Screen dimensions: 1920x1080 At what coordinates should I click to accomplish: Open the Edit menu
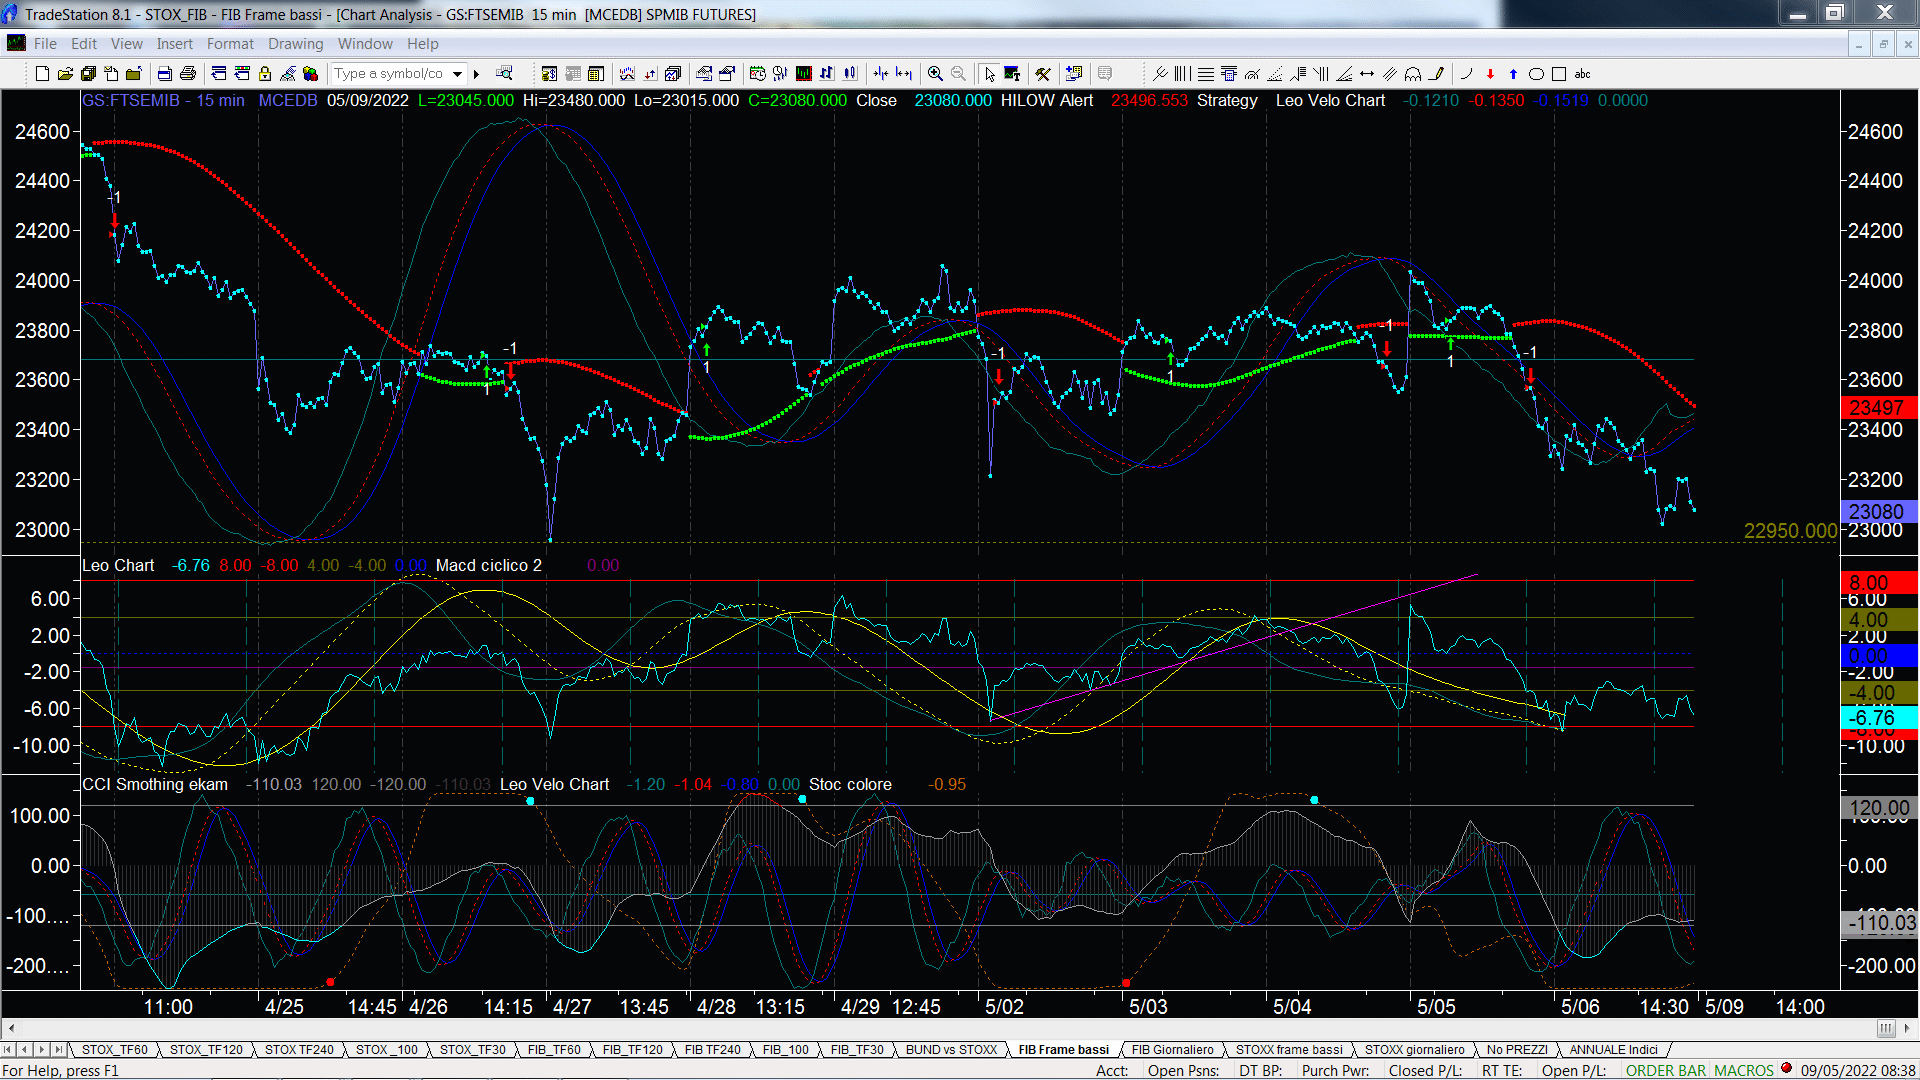[x=84, y=44]
